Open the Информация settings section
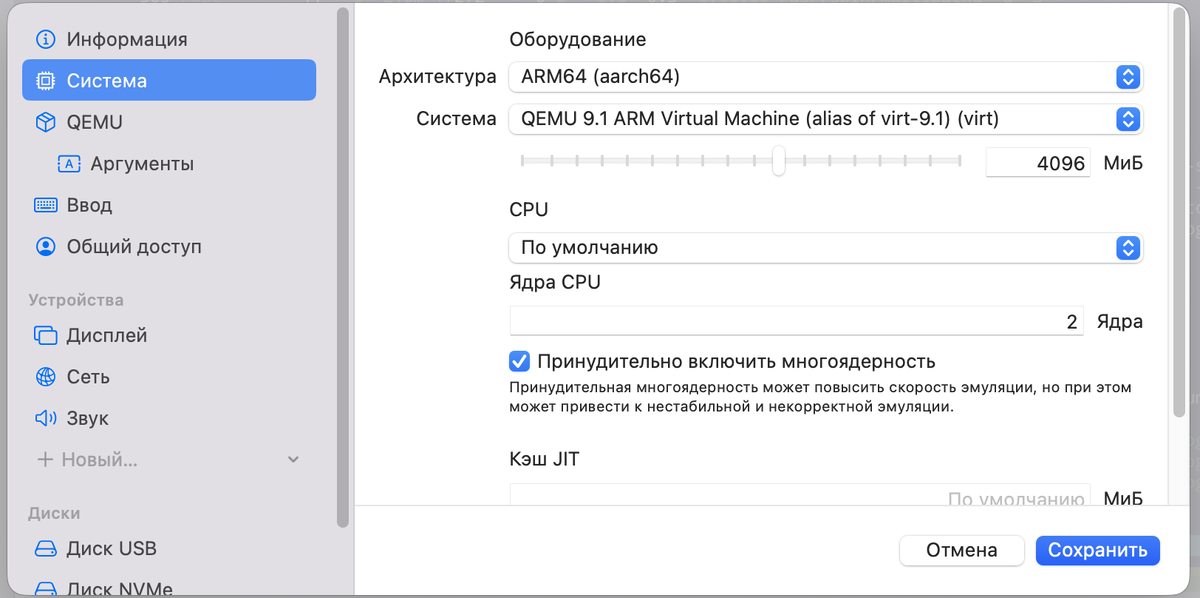This screenshot has height=598, width=1200. [x=127, y=40]
